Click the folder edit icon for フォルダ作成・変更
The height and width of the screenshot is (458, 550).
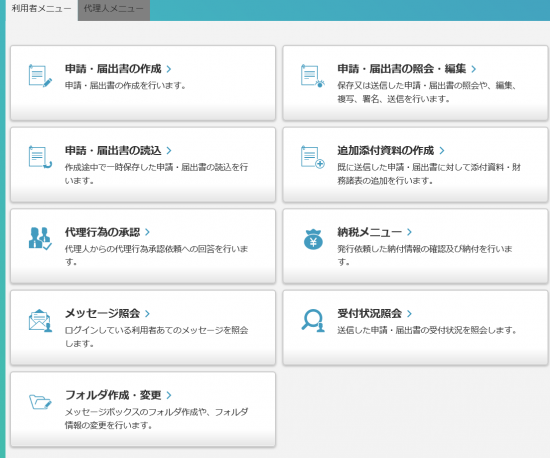[40, 402]
